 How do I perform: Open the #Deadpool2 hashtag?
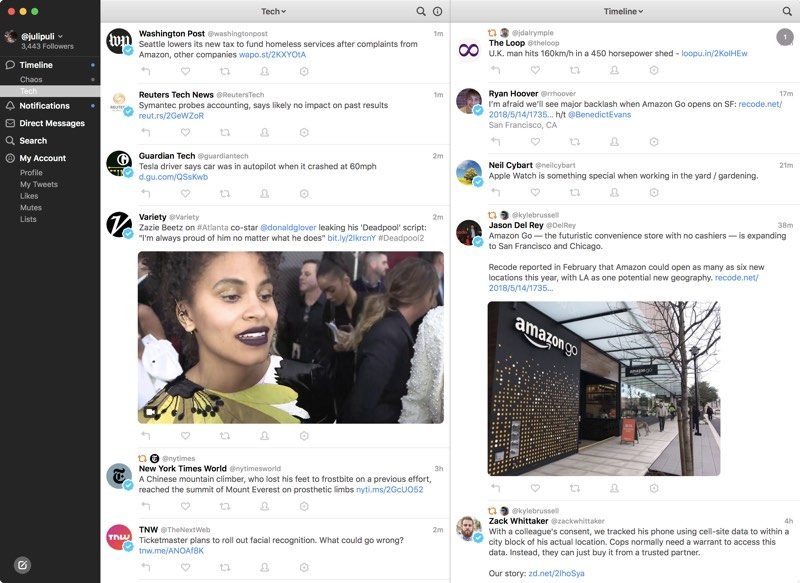click(401, 238)
